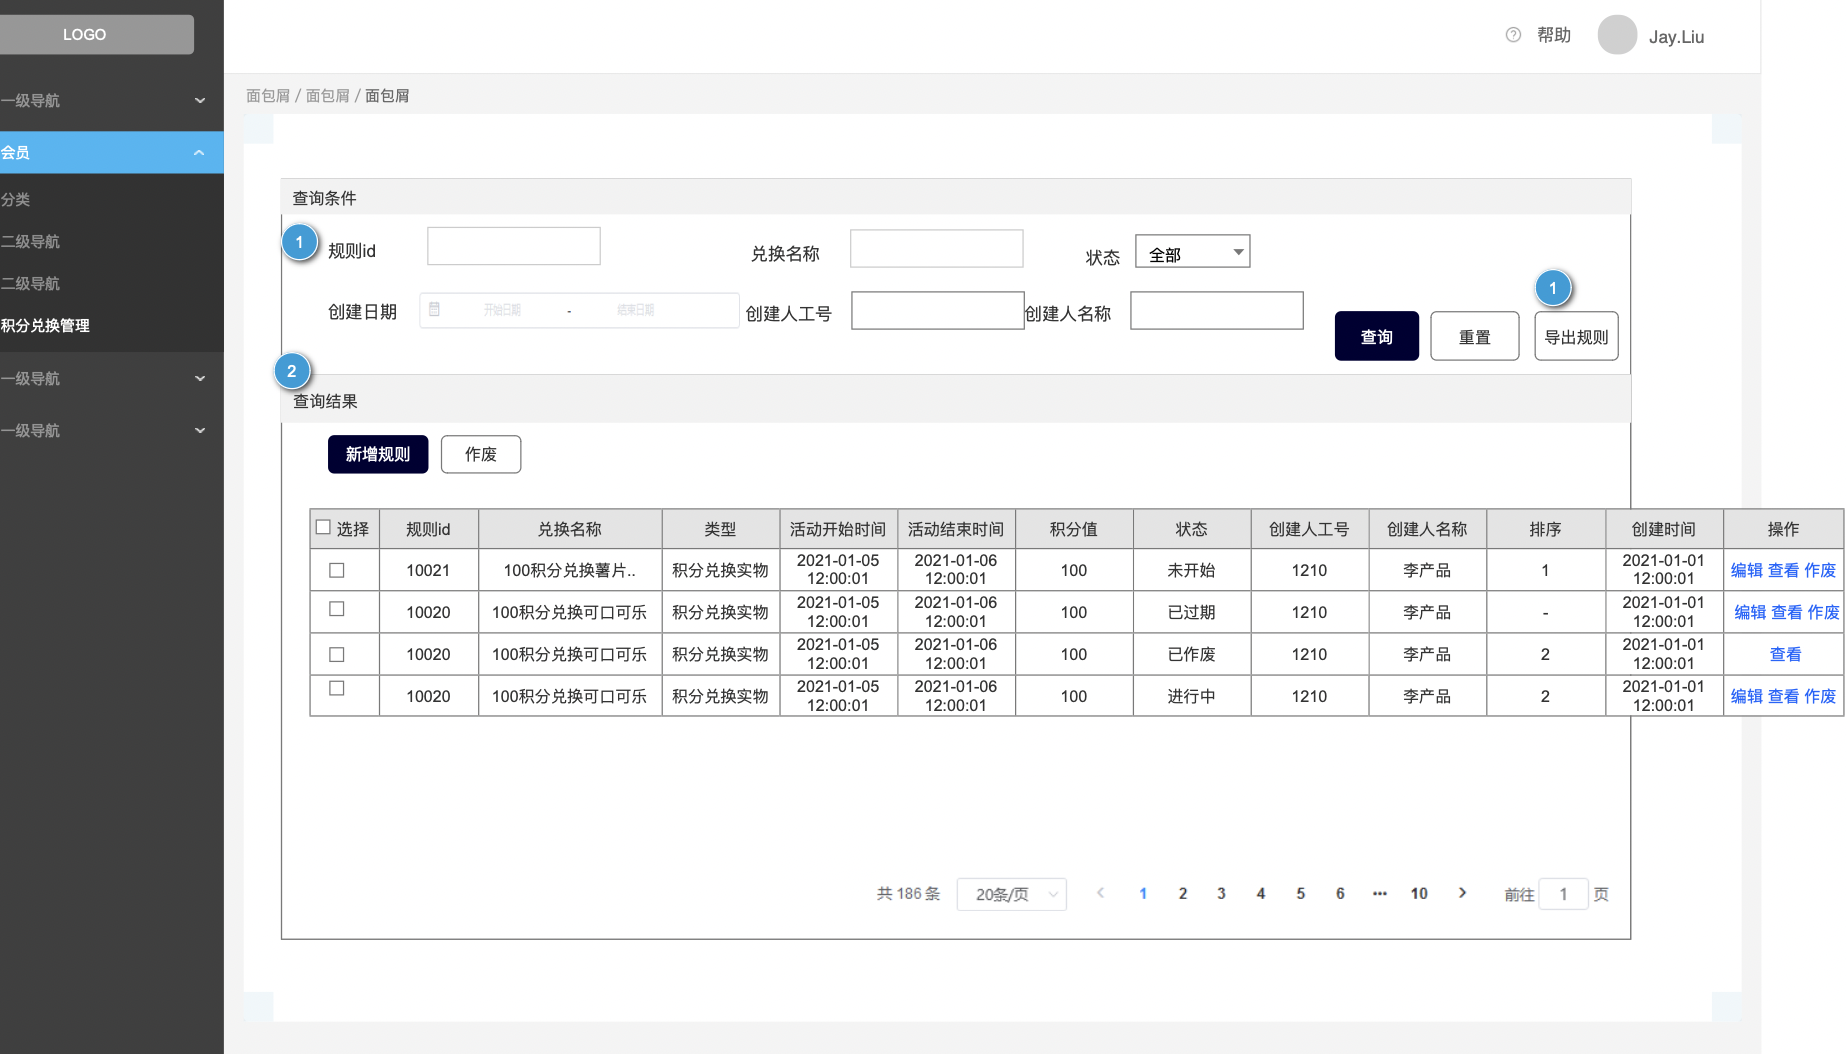The width and height of the screenshot is (1846, 1054).
Task: Check the row for 100积分兑换薯片
Action: pos(337,570)
